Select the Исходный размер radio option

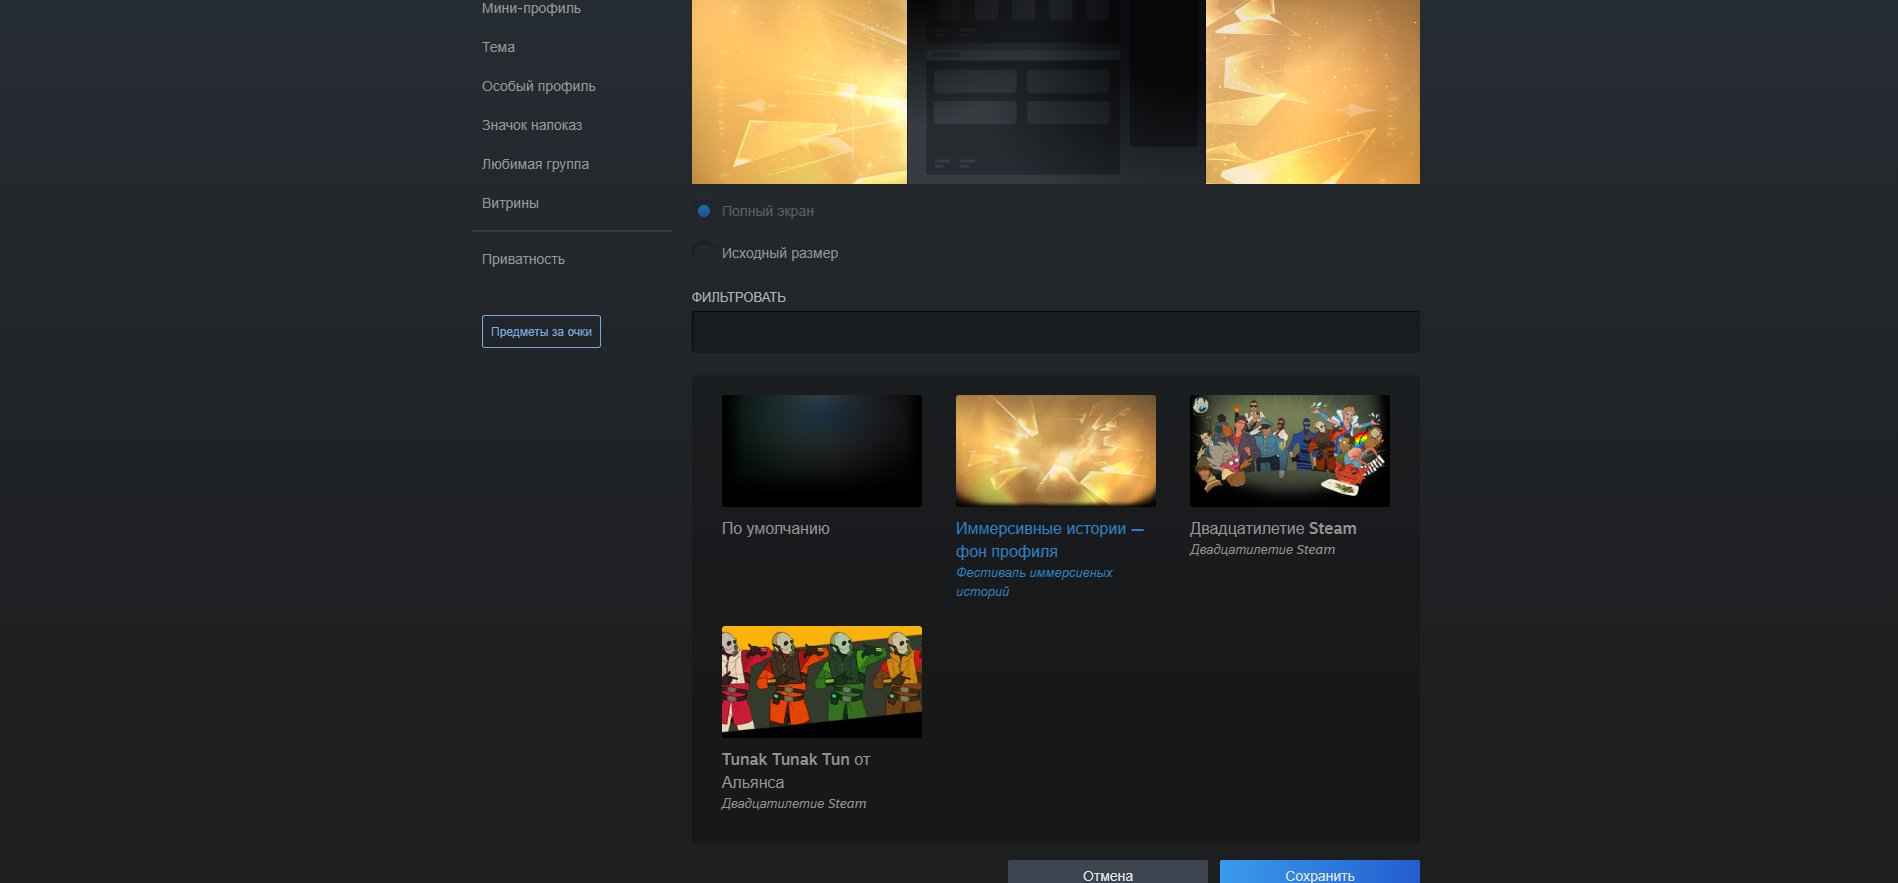click(x=704, y=253)
